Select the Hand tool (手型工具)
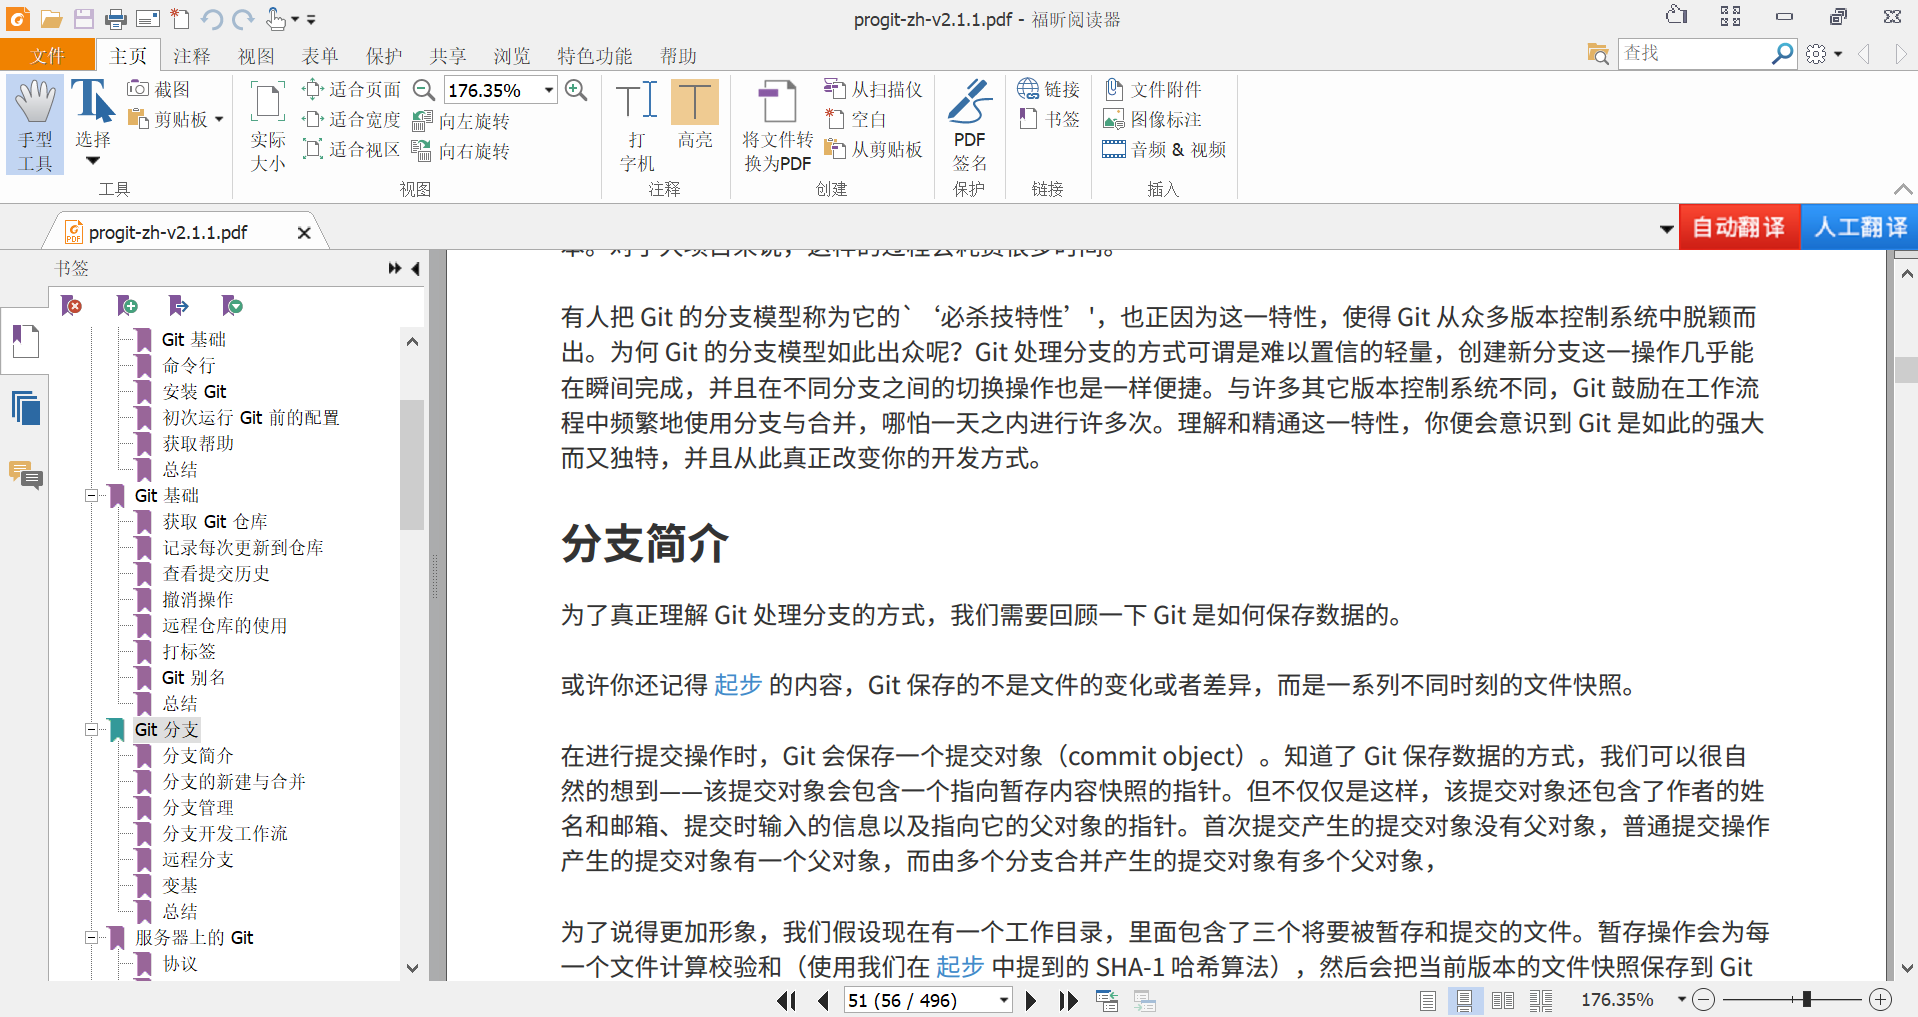Image resolution: width=1918 pixels, height=1017 pixels. click(x=35, y=125)
